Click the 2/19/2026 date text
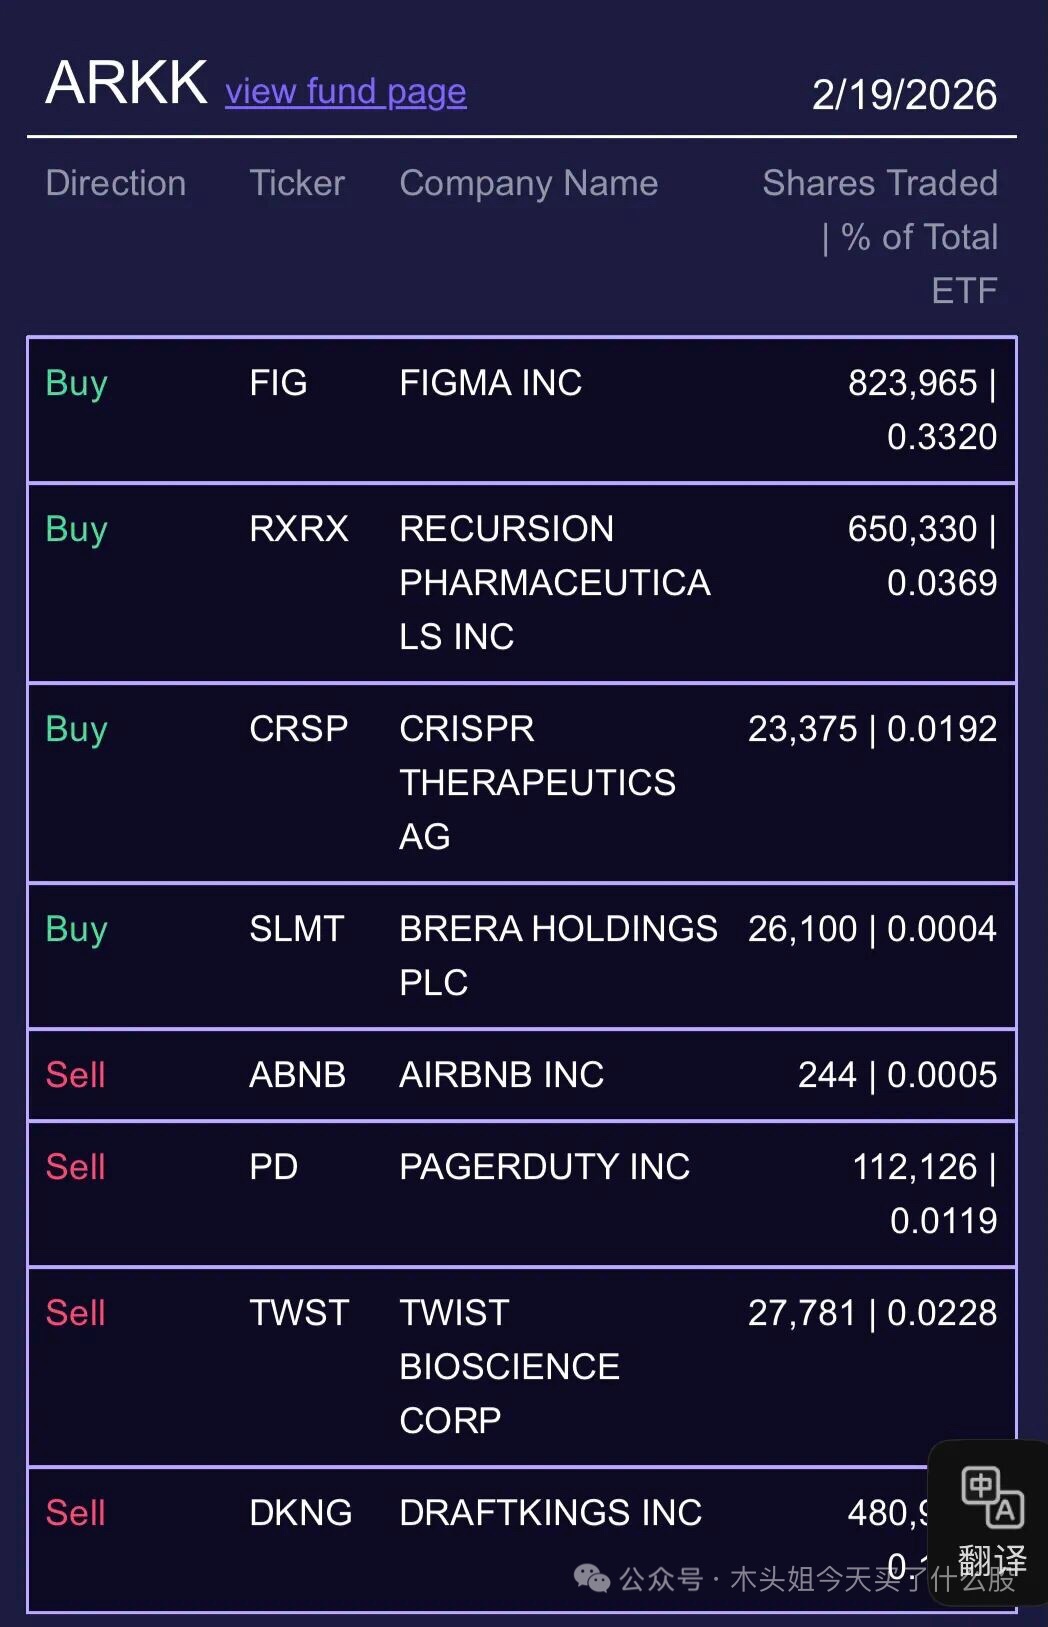This screenshot has height=1627, width=1048. click(x=904, y=95)
